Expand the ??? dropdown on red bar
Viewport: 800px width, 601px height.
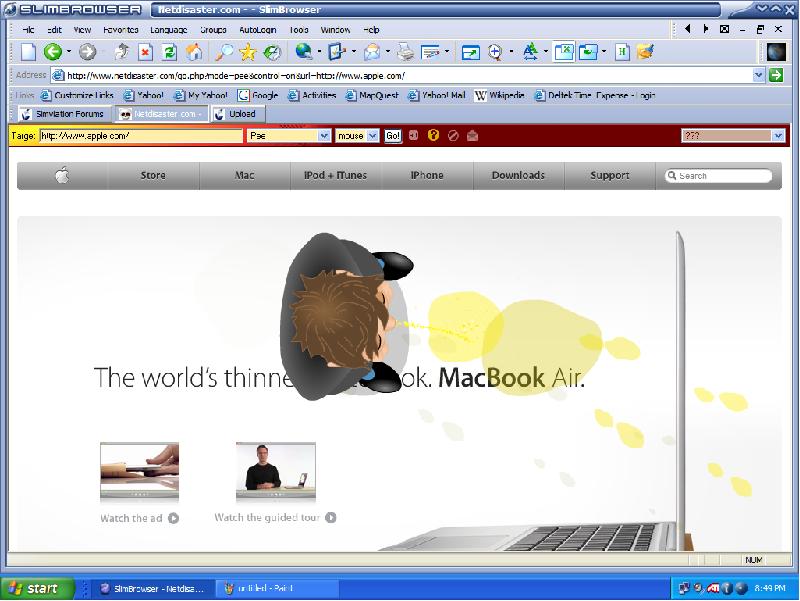click(778, 135)
